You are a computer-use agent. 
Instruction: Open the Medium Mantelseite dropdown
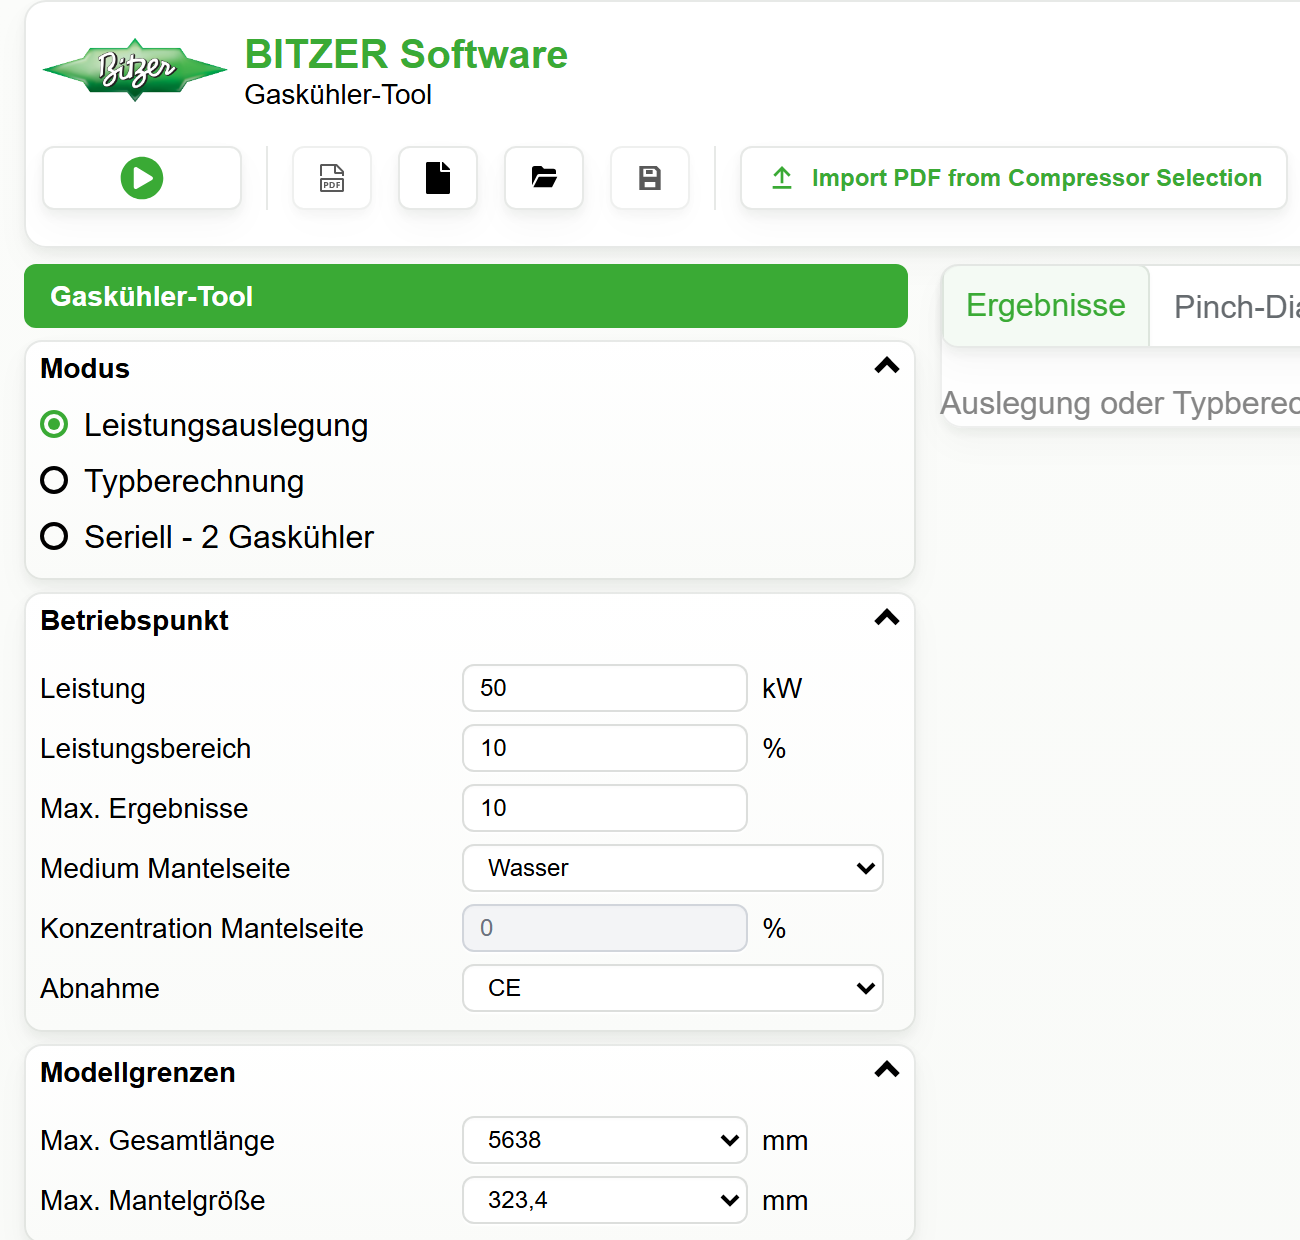click(673, 868)
